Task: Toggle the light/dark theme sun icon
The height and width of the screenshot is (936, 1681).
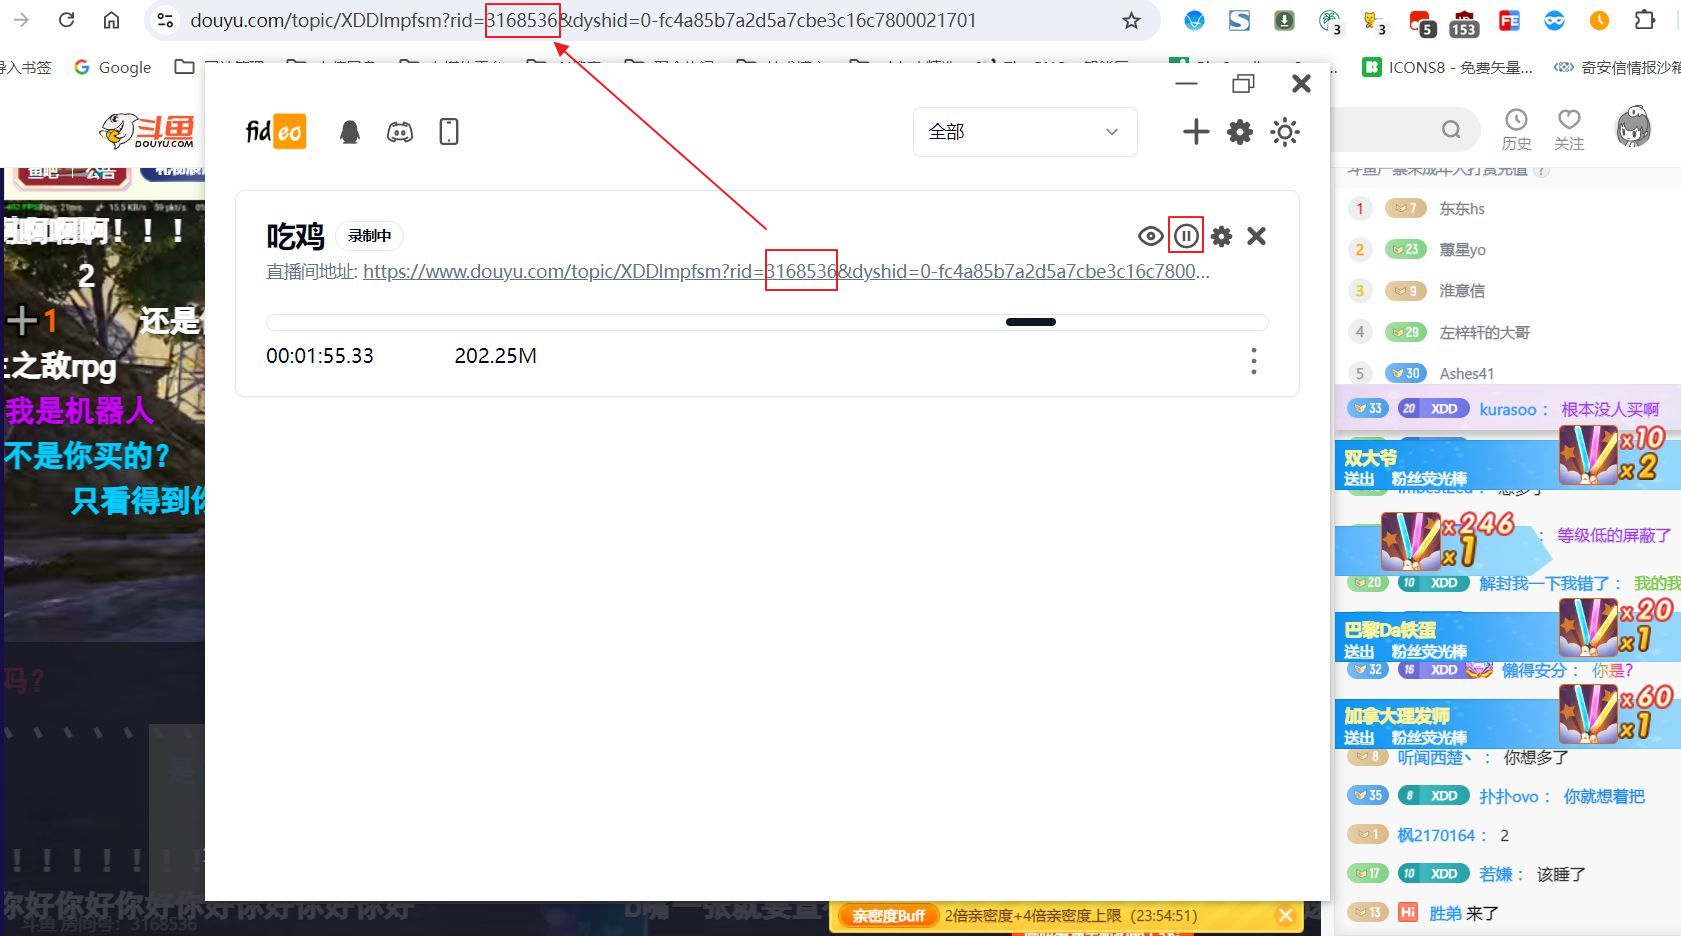Action: coord(1285,132)
